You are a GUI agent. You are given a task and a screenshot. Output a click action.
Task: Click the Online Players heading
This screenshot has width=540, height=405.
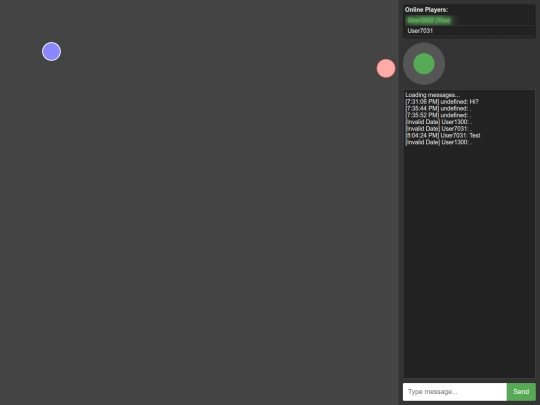point(426,10)
